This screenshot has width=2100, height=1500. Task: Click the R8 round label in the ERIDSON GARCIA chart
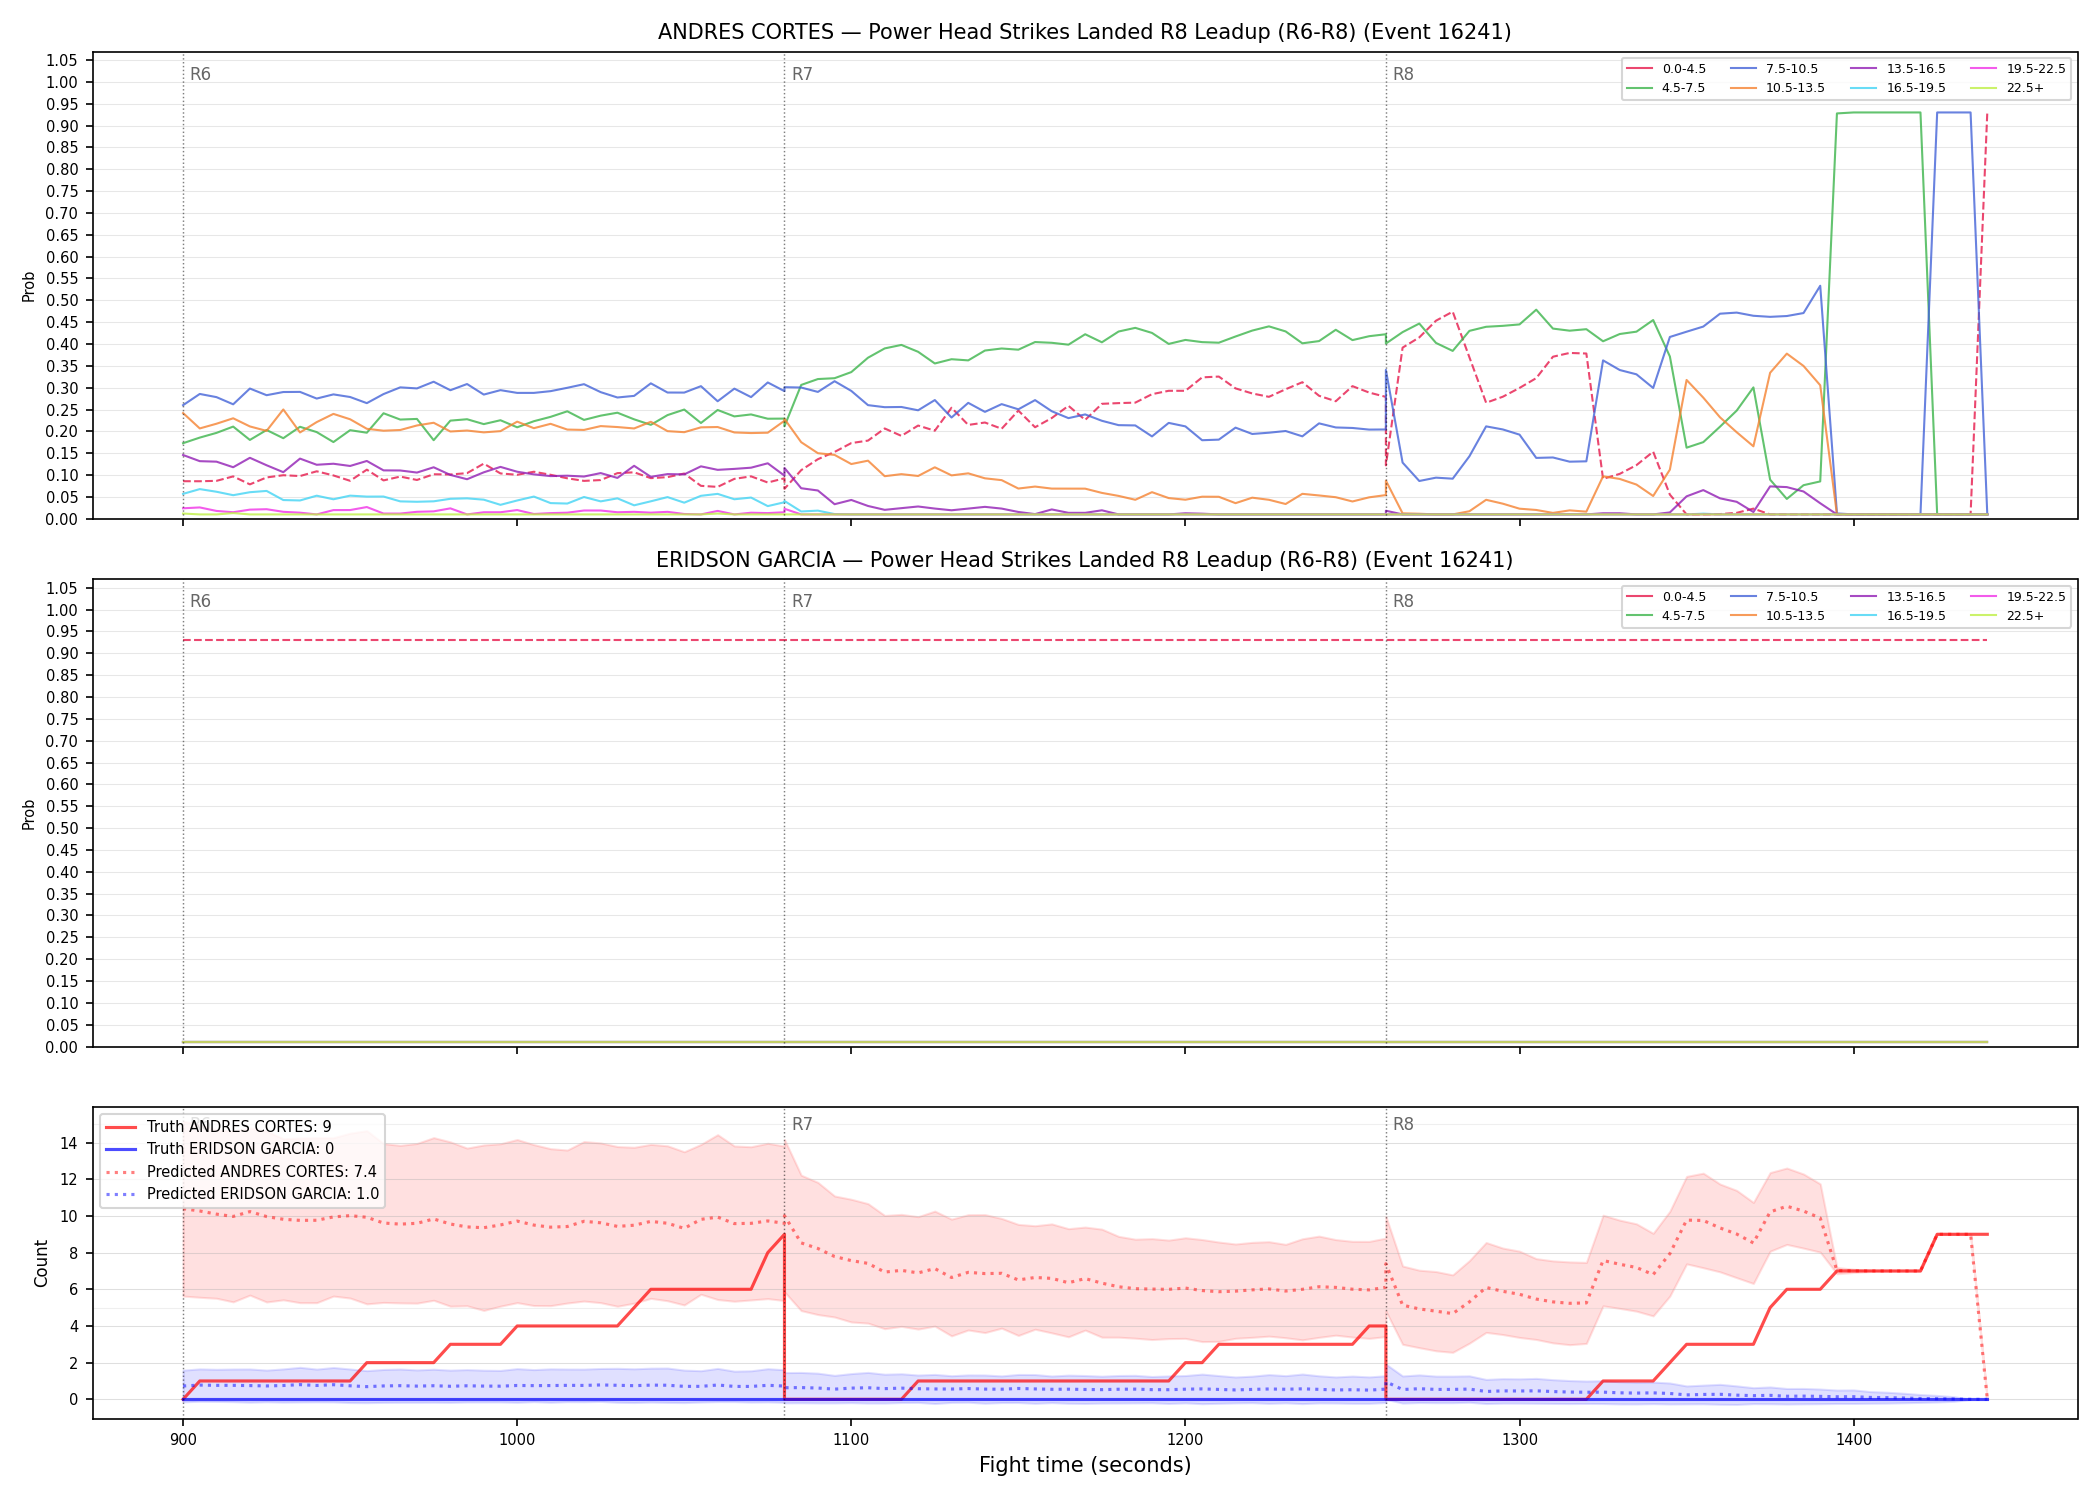tap(1403, 601)
